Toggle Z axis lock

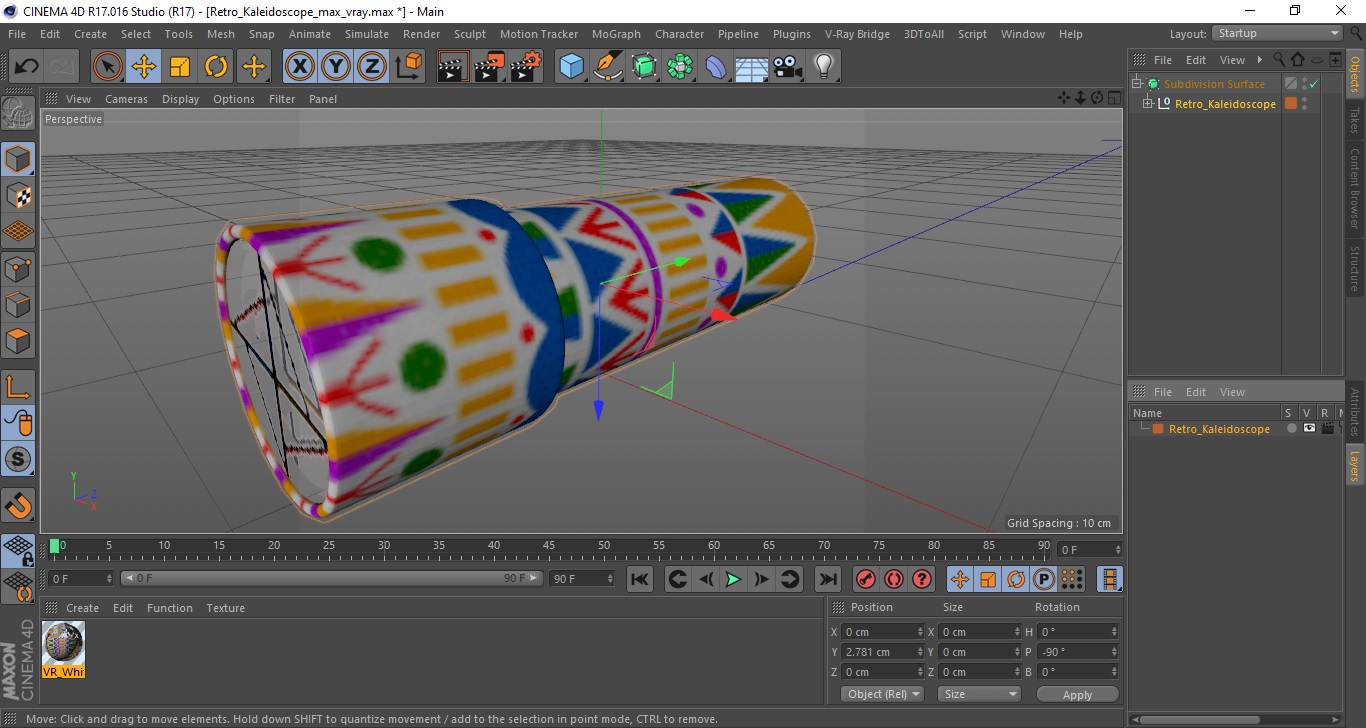click(372, 67)
